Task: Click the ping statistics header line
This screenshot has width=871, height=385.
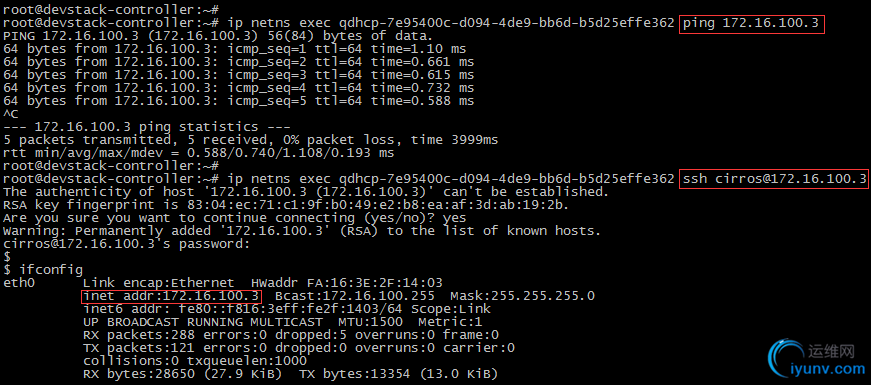Action: click(146, 127)
